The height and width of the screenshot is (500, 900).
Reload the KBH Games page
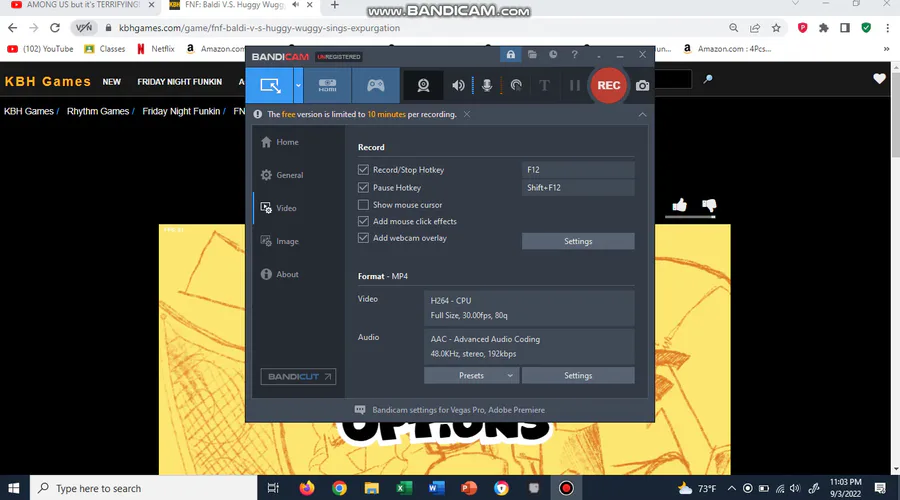click(55, 28)
